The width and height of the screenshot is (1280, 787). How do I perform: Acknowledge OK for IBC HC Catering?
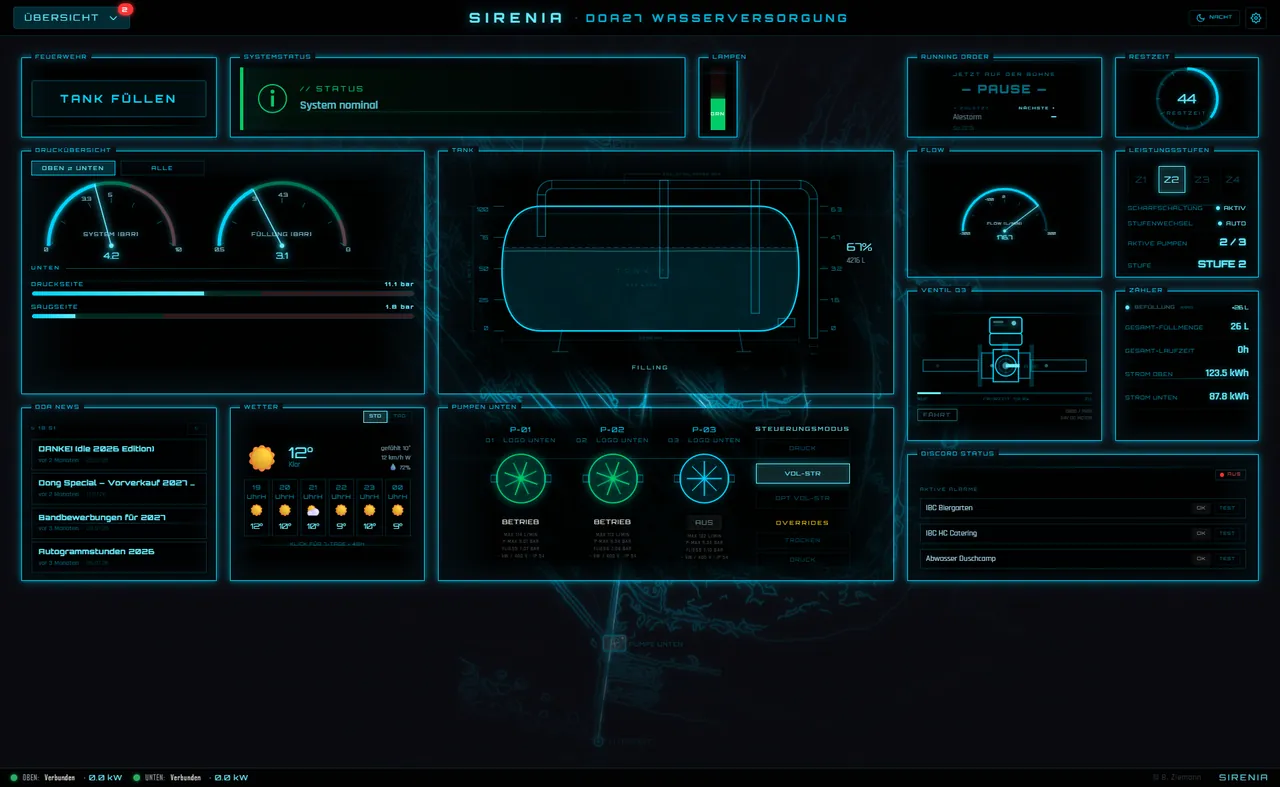pos(1201,533)
